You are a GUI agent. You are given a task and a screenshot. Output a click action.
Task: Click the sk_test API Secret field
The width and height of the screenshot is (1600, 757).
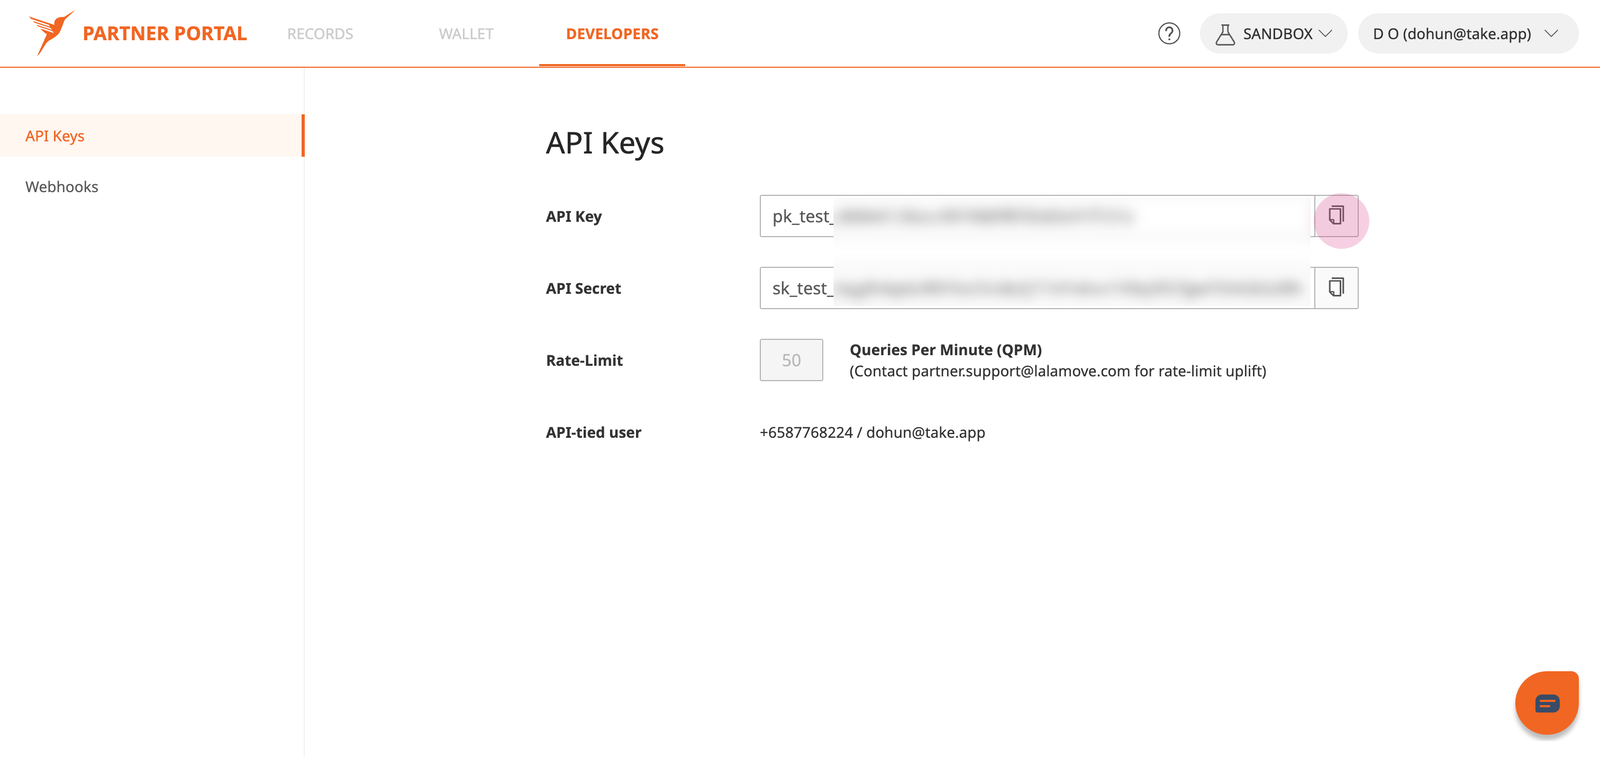pos(1037,288)
